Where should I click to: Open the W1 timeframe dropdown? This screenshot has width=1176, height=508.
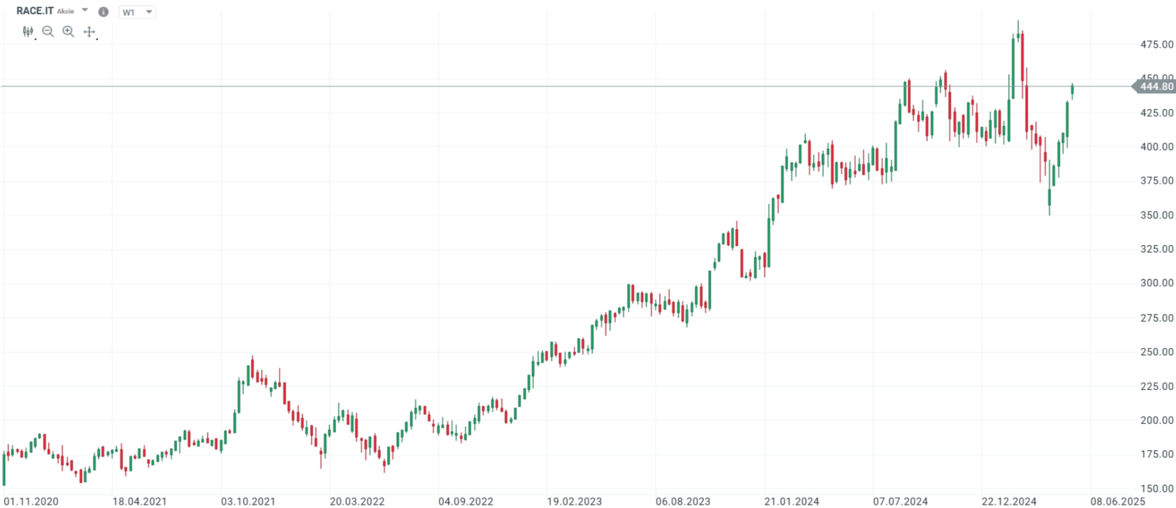tap(137, 12)
